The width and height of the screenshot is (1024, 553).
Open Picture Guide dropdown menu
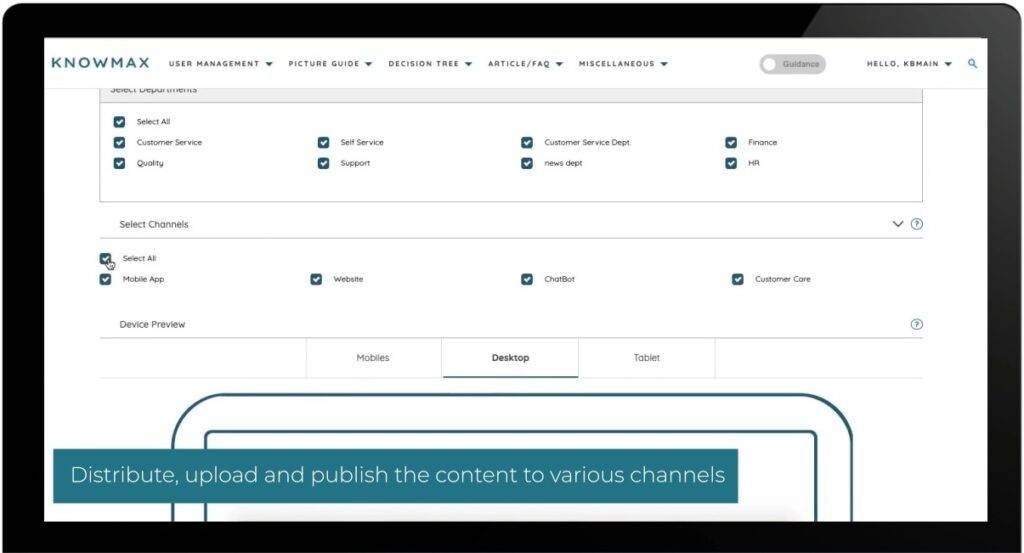[330, 64]
